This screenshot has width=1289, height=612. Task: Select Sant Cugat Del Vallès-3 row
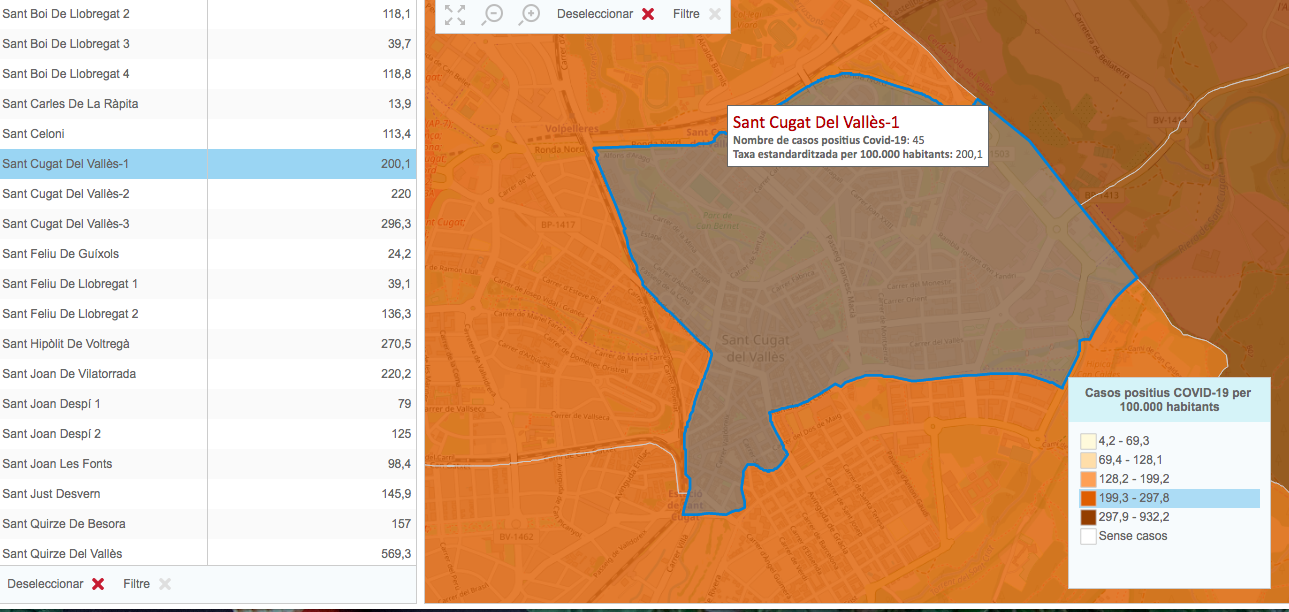tap(207, 224)
